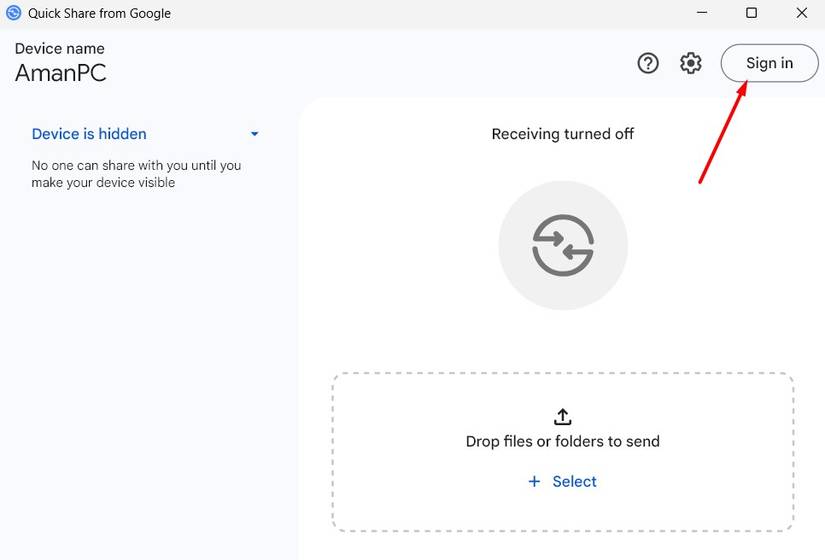Click the device hidden description text

pos(136,174)
